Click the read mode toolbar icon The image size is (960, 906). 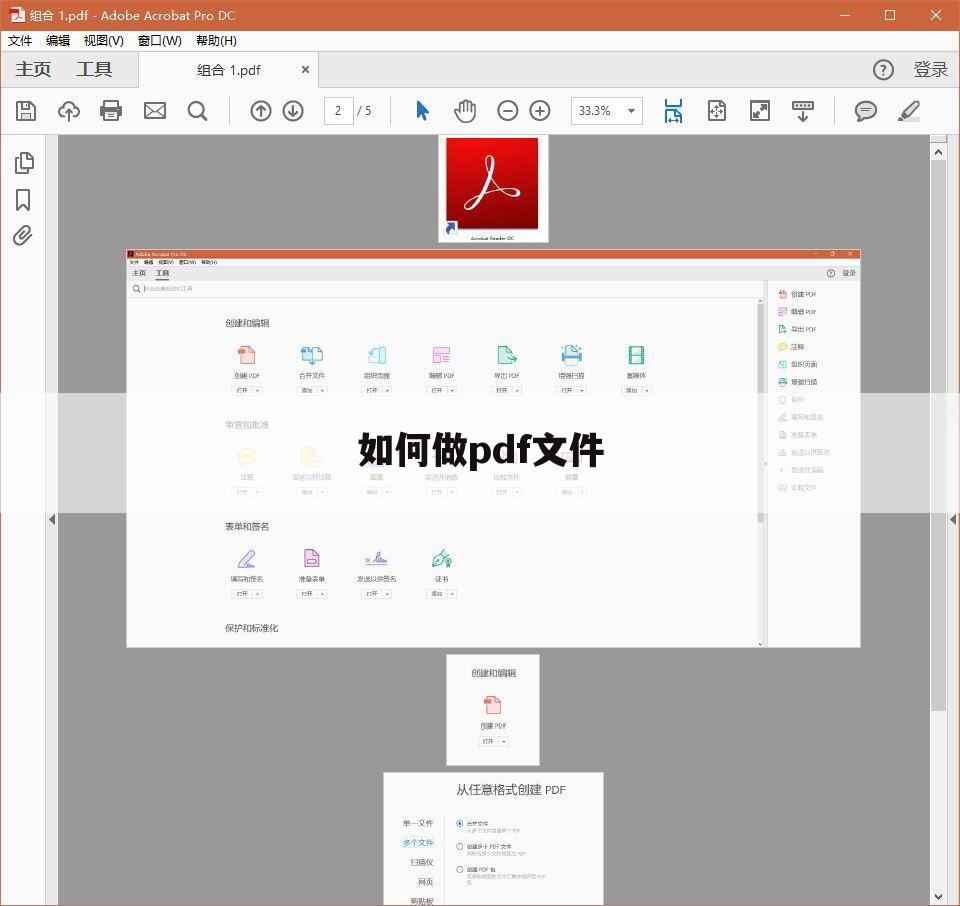[803, 111]
